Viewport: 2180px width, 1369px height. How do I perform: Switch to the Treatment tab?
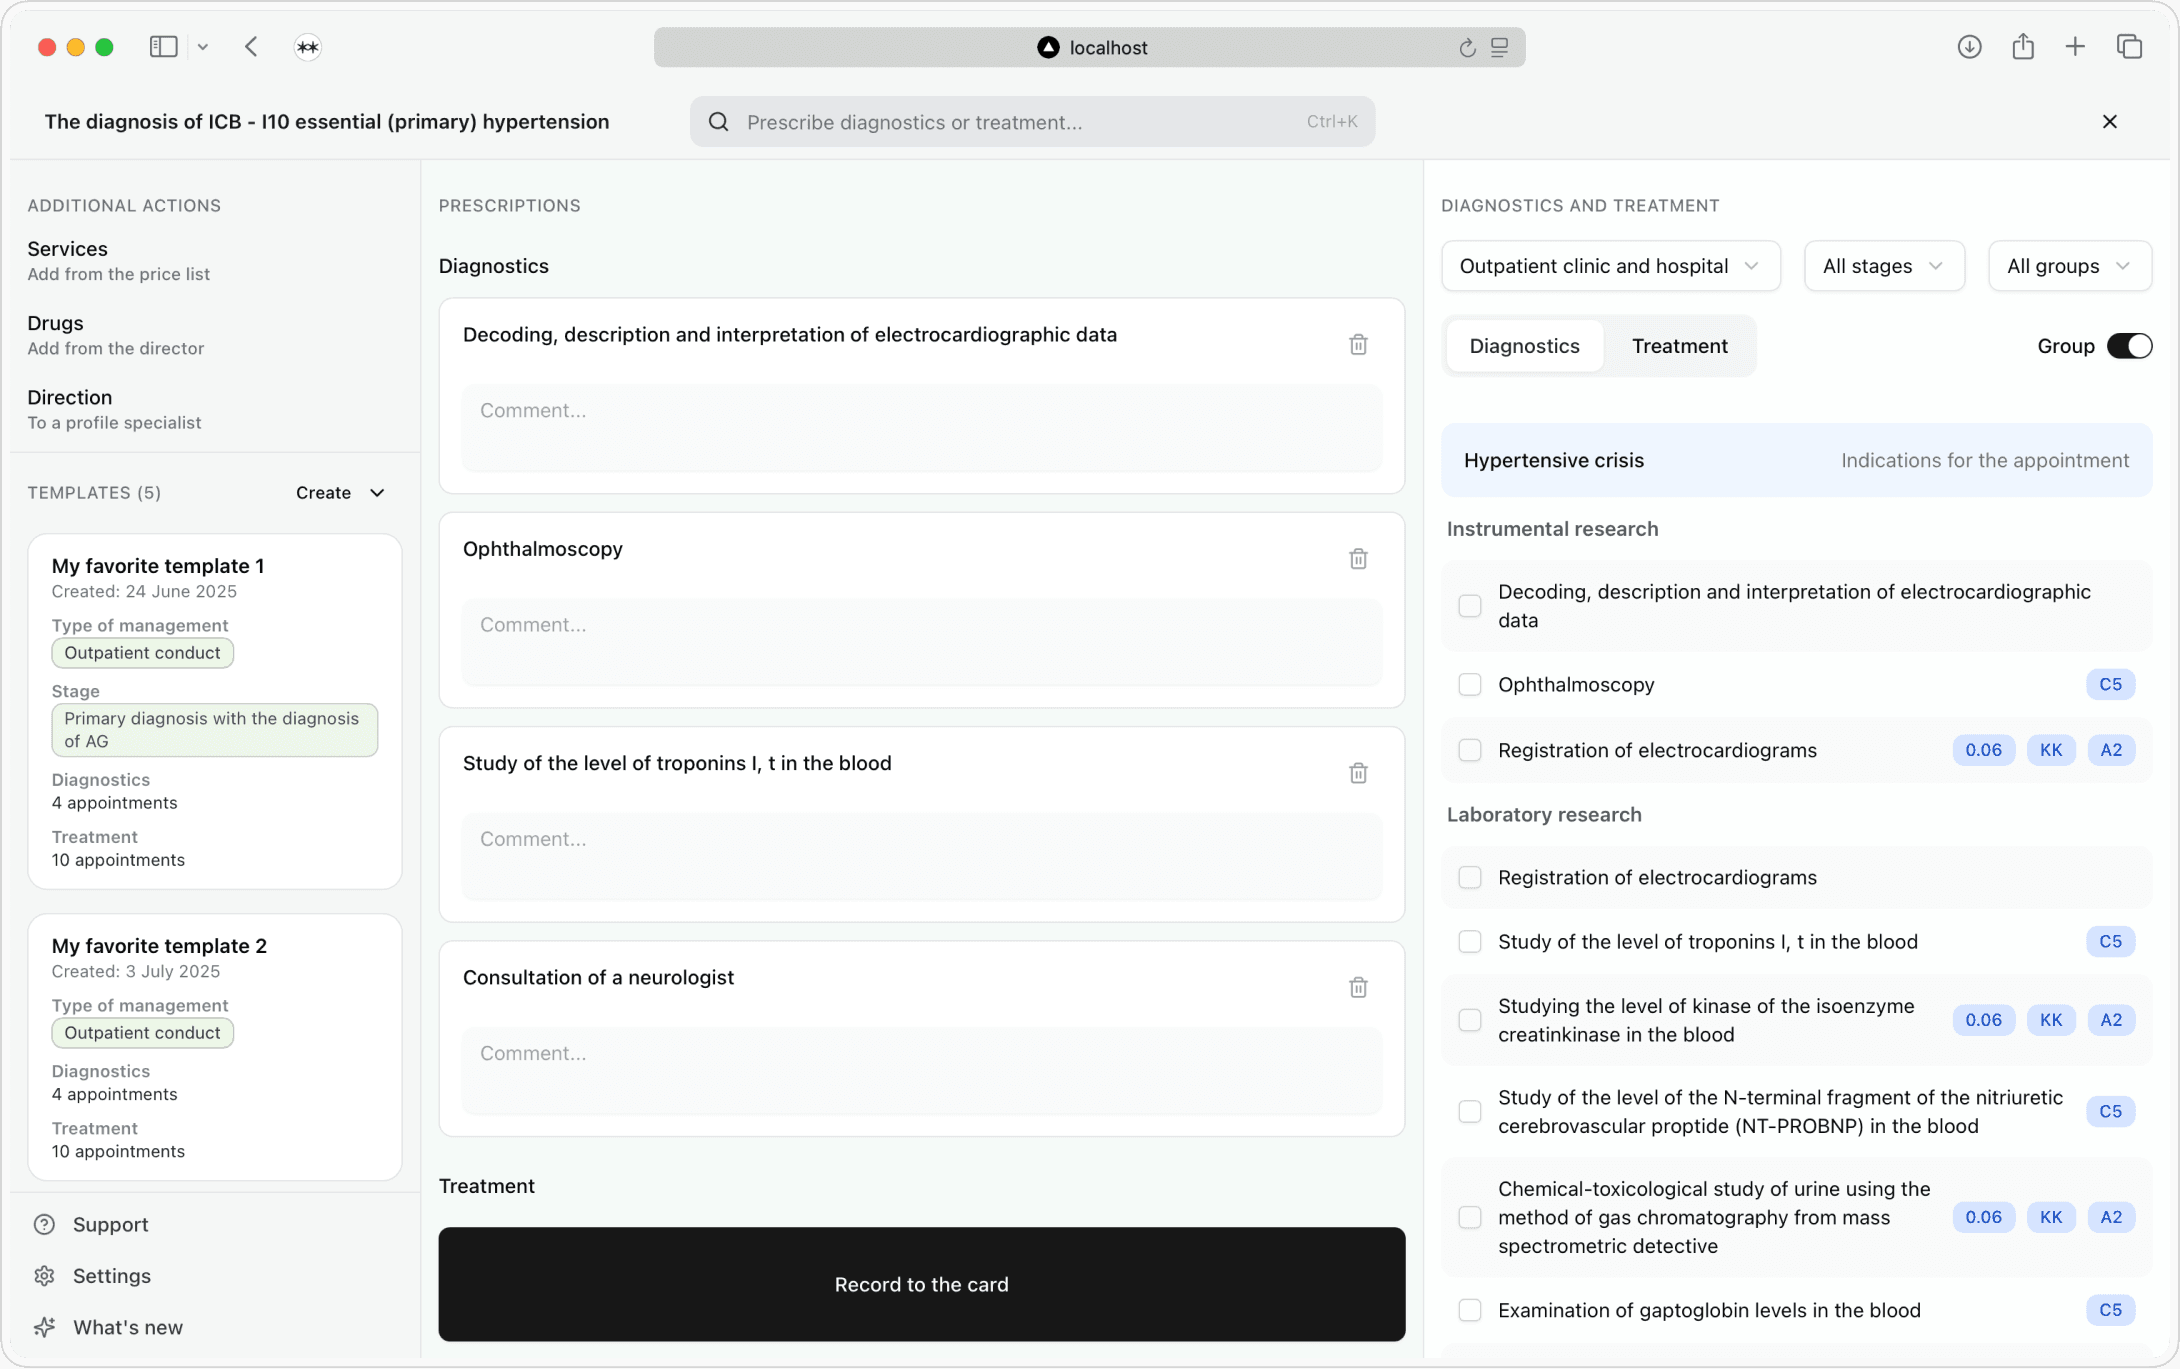pyautogui.click(x=1679, y=346)
